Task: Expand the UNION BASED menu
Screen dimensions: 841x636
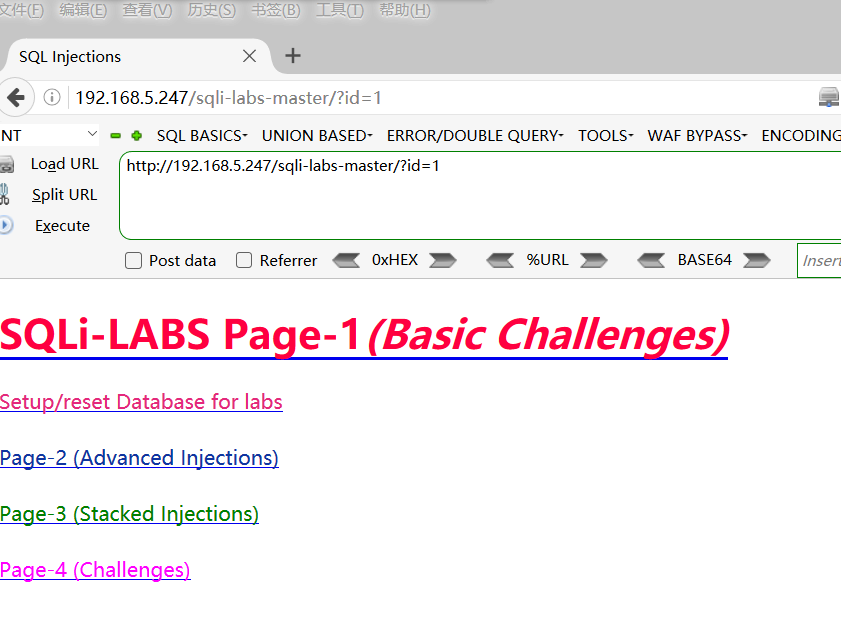Action: [317, 136]
